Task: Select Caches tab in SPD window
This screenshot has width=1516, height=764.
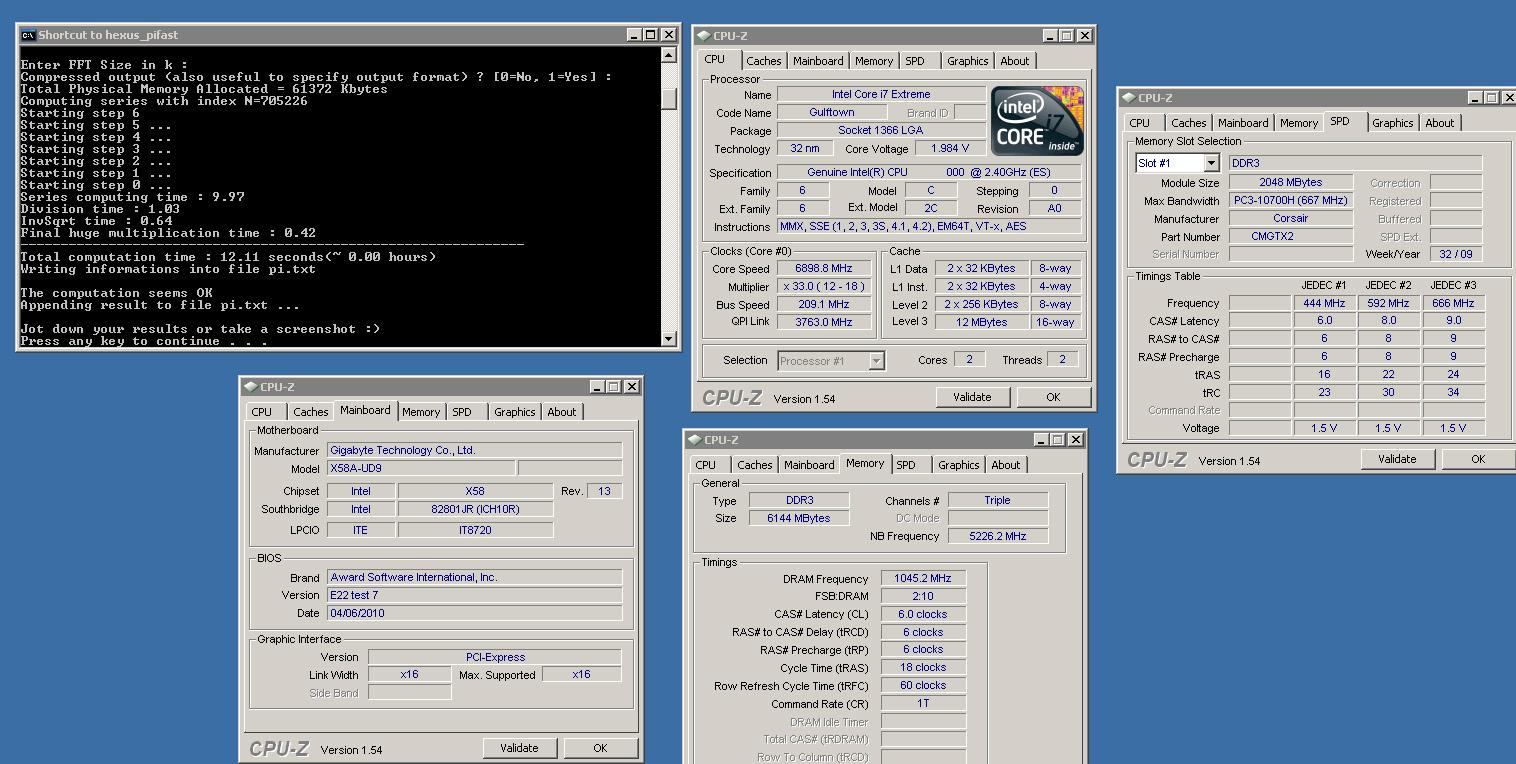Action: point(1188,123)
